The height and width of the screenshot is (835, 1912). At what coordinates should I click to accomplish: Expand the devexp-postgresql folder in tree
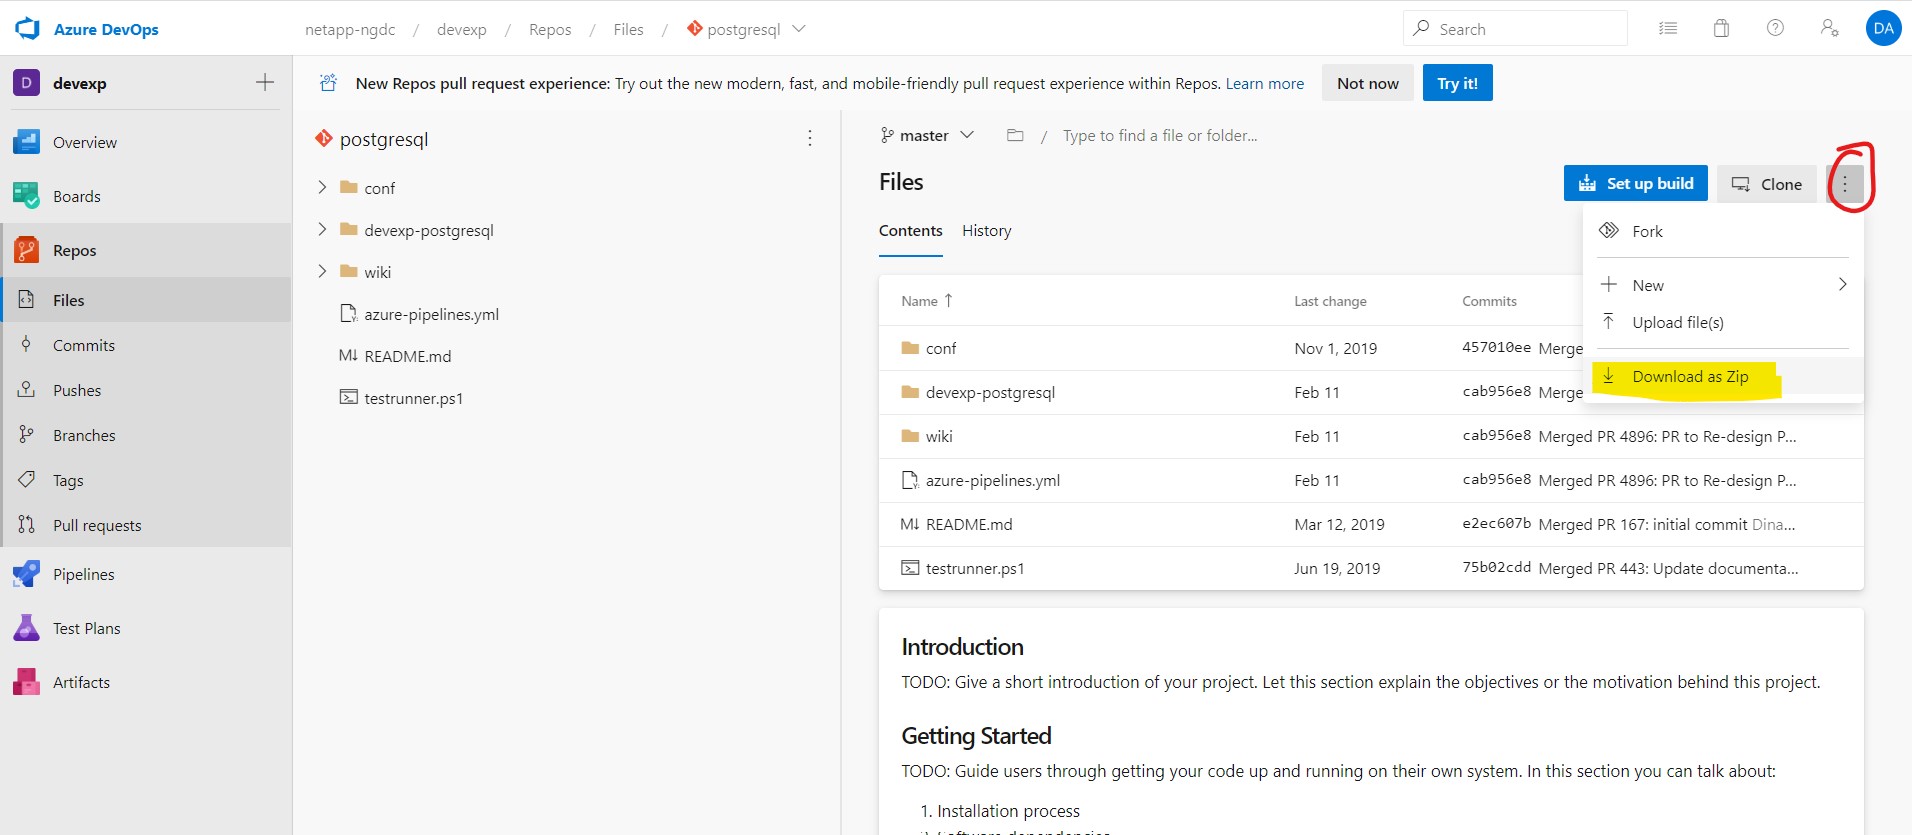(322, 229)
